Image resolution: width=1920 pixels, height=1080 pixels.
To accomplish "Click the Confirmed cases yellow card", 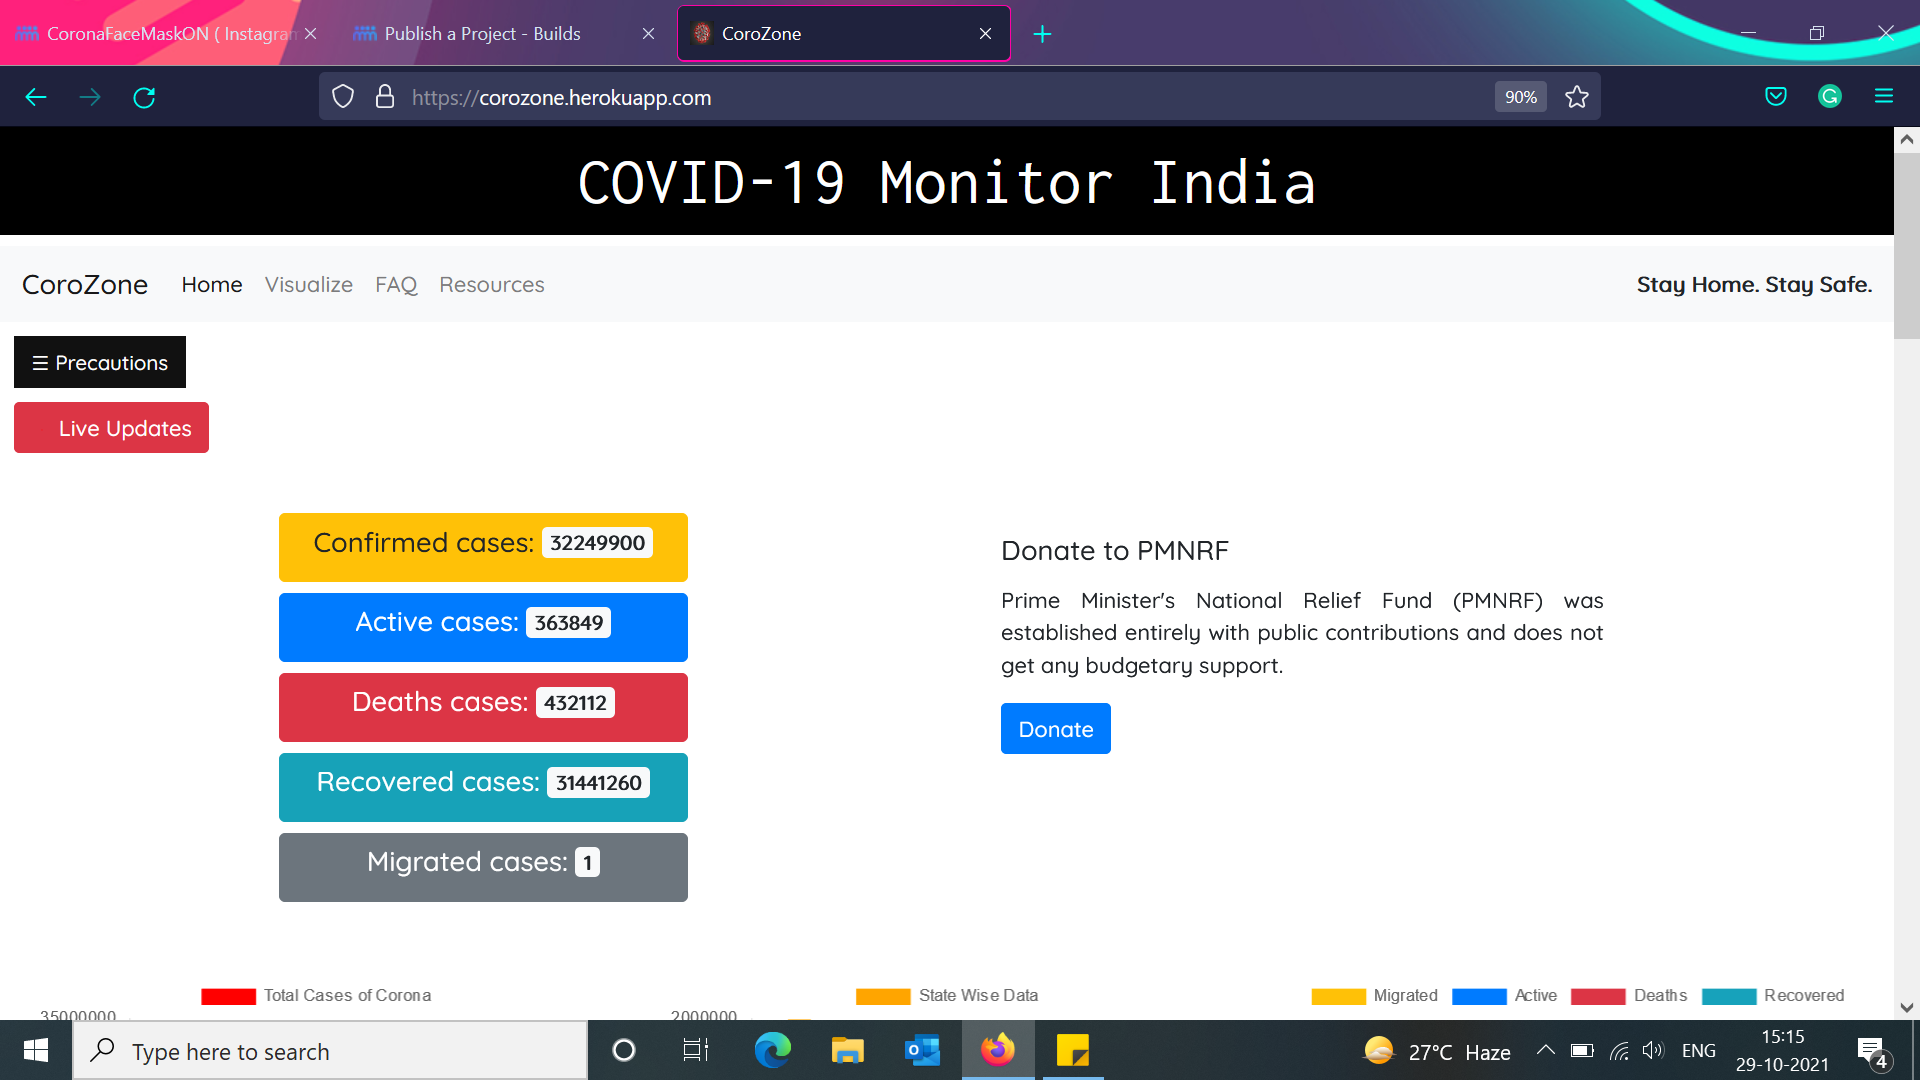I will pos(483,547).
